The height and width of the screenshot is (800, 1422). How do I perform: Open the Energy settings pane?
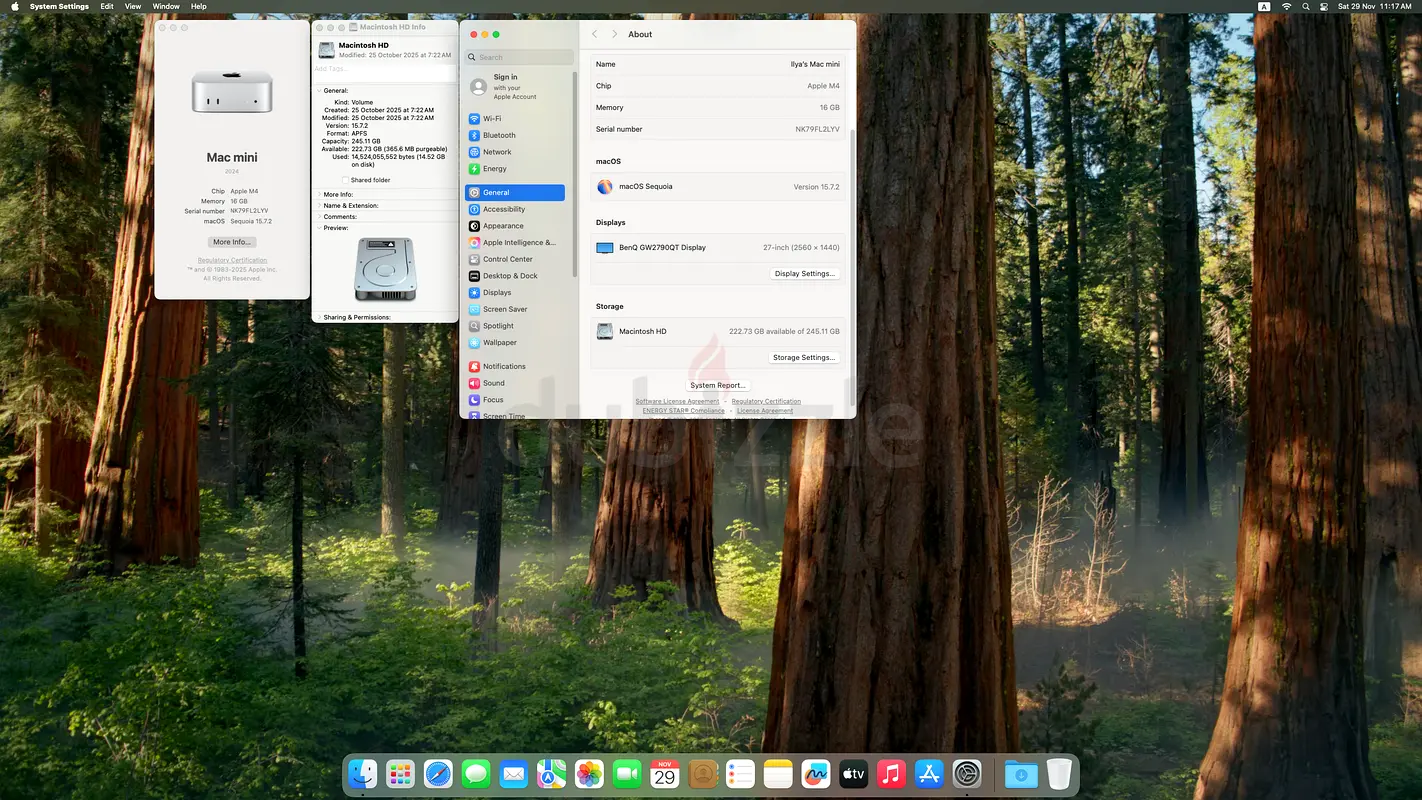click(516, 169)
